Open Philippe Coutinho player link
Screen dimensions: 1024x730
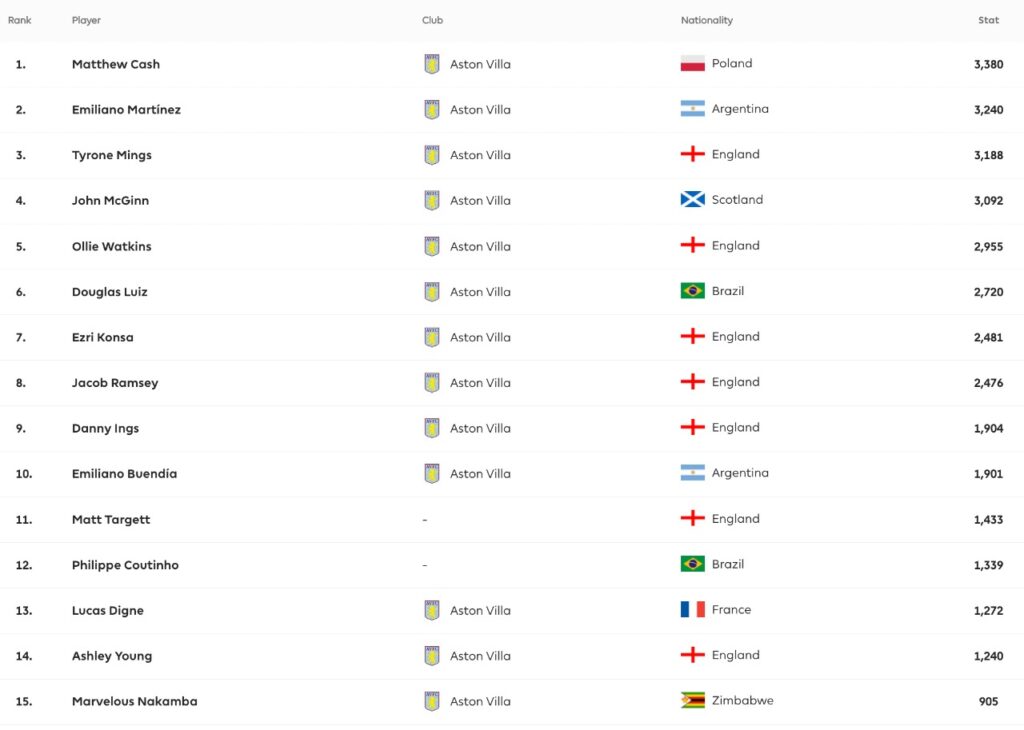125,565
